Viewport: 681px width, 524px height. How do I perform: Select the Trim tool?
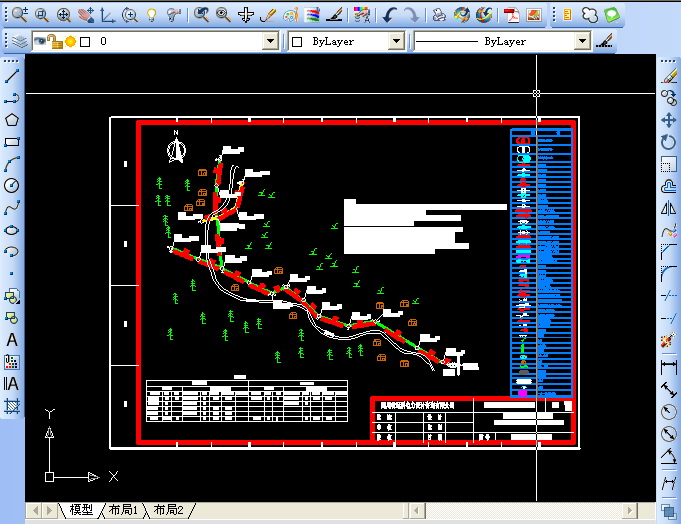point(669,296)
